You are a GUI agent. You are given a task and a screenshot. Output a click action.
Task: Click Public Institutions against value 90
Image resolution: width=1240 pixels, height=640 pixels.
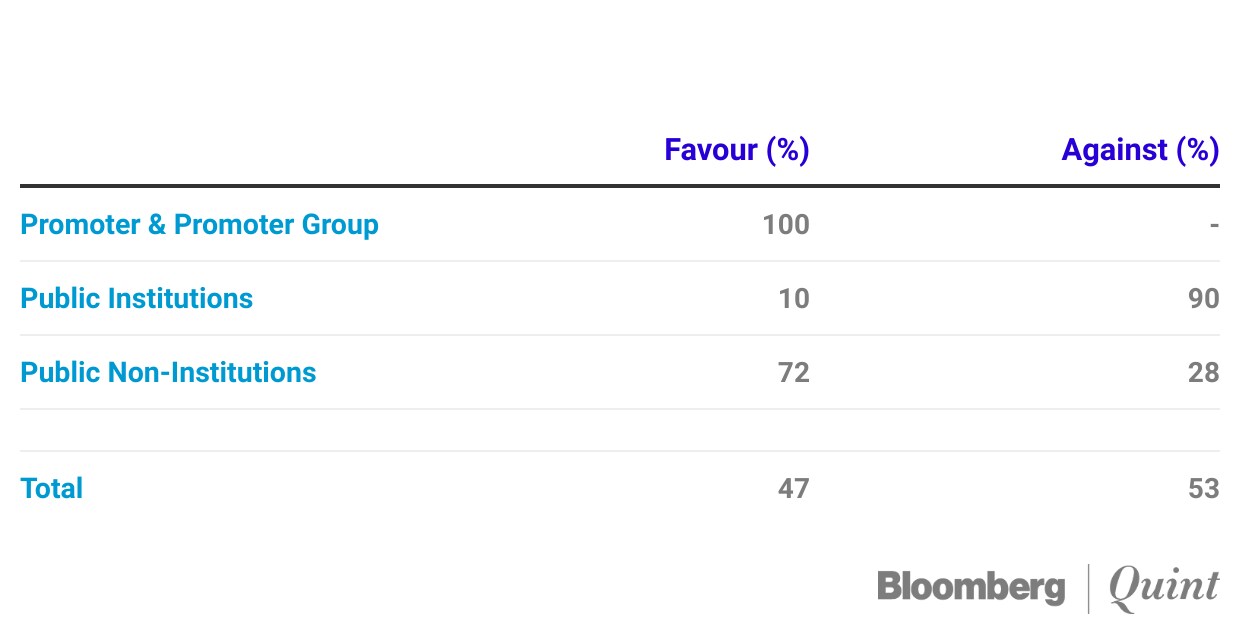1204,298
